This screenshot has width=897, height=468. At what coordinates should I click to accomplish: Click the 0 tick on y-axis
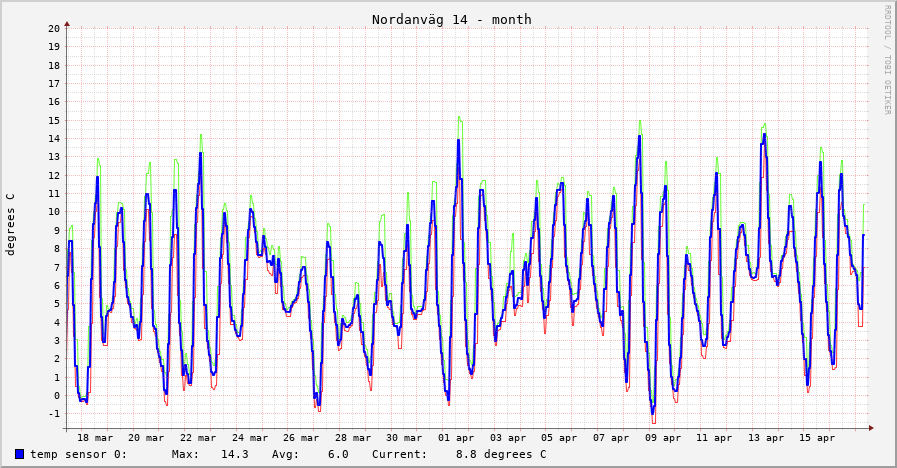coord(57,396)
